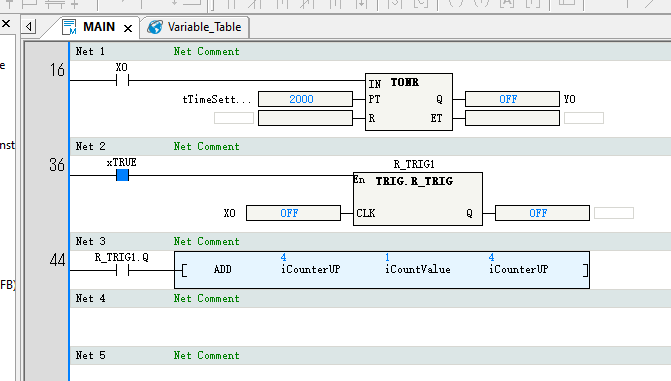Click the Net 1 header label
Viewport: 671px width, 381px height.
click(90, 51)
